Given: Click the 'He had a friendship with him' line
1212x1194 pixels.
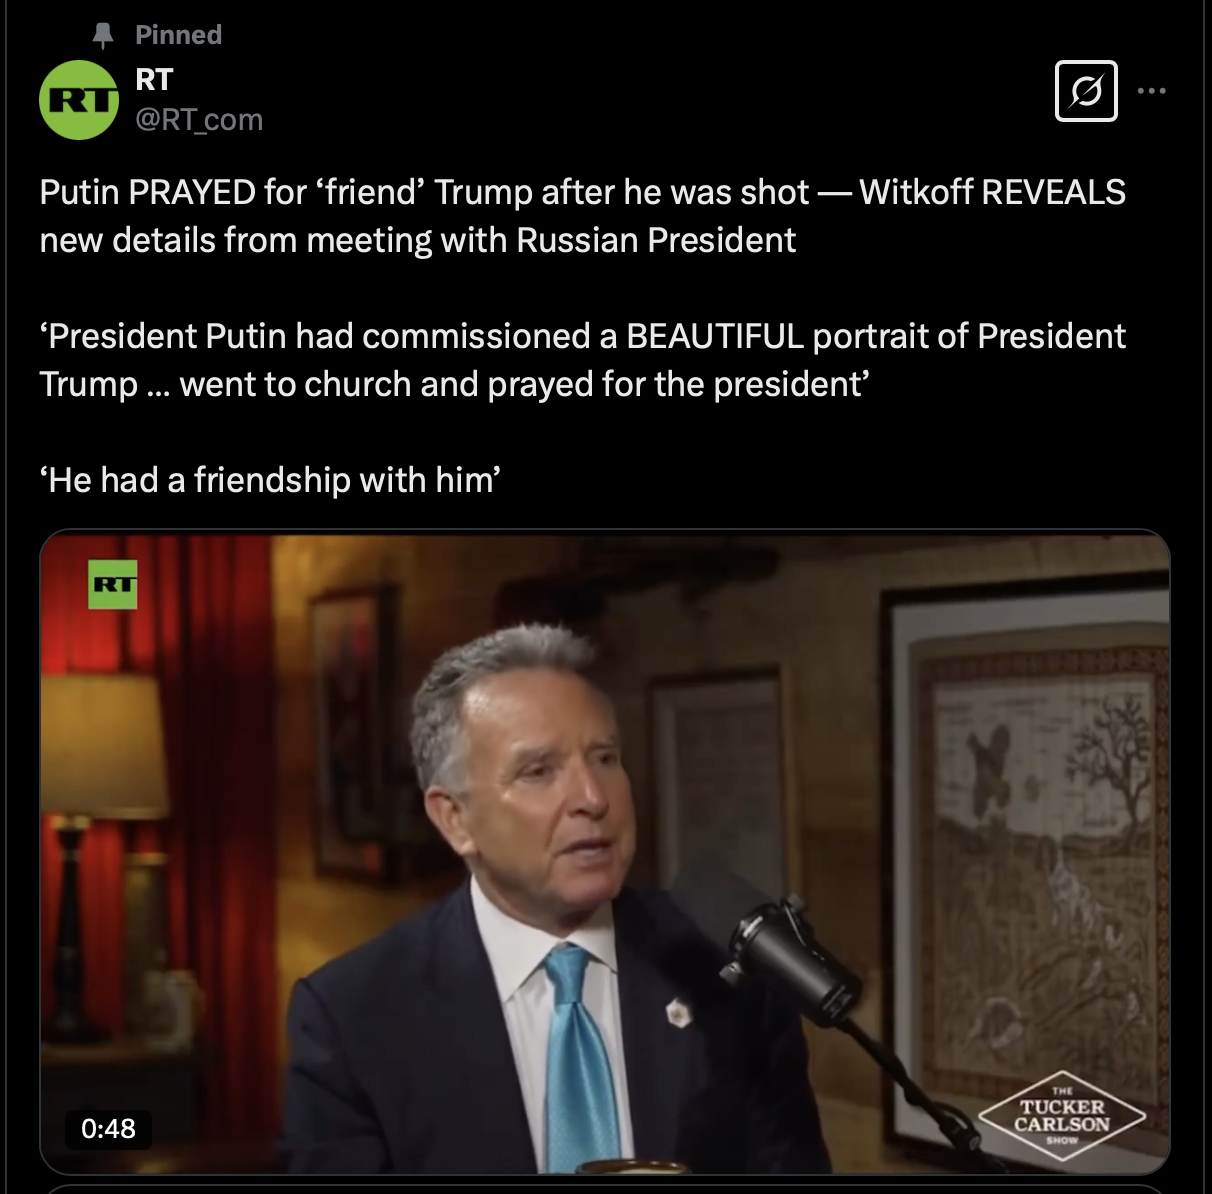Looking at the screenshot, I should (x=270, y=480).
